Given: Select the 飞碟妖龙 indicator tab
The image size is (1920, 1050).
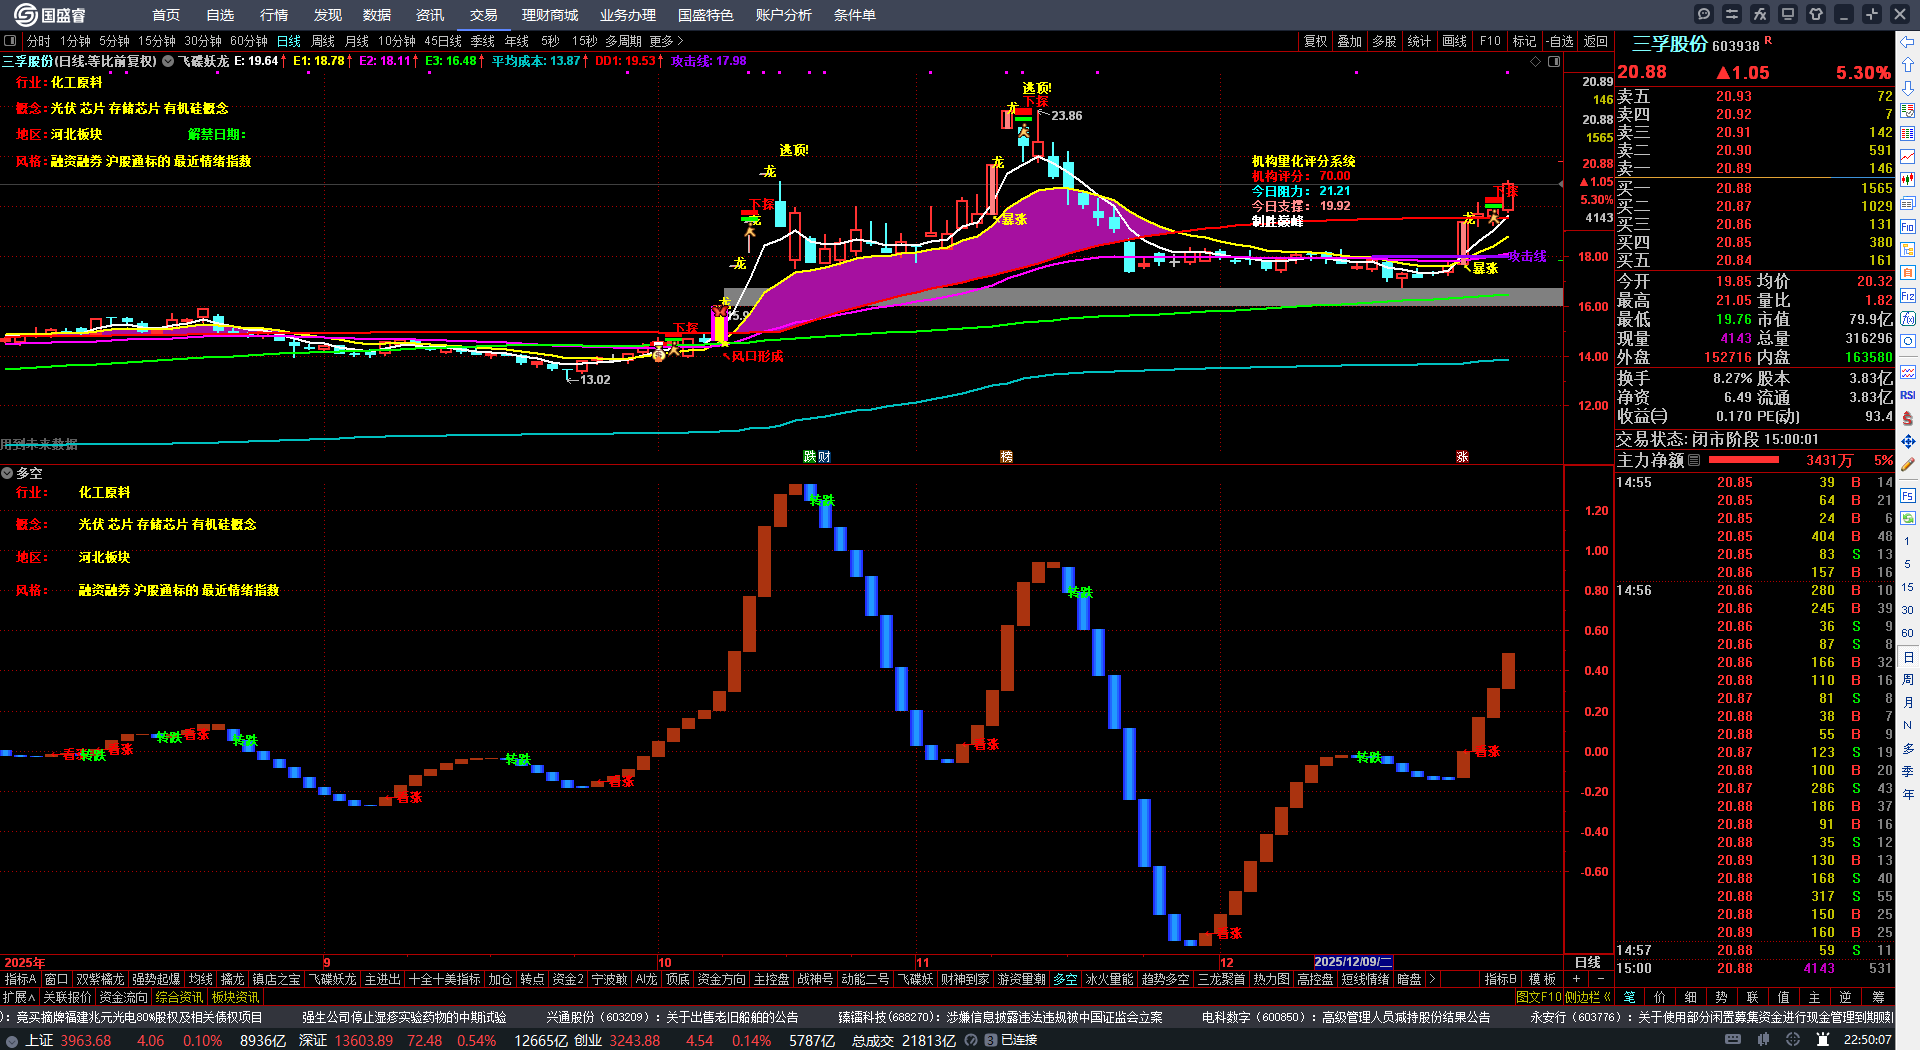Looking at the screenshot, I should coord(333,979).
